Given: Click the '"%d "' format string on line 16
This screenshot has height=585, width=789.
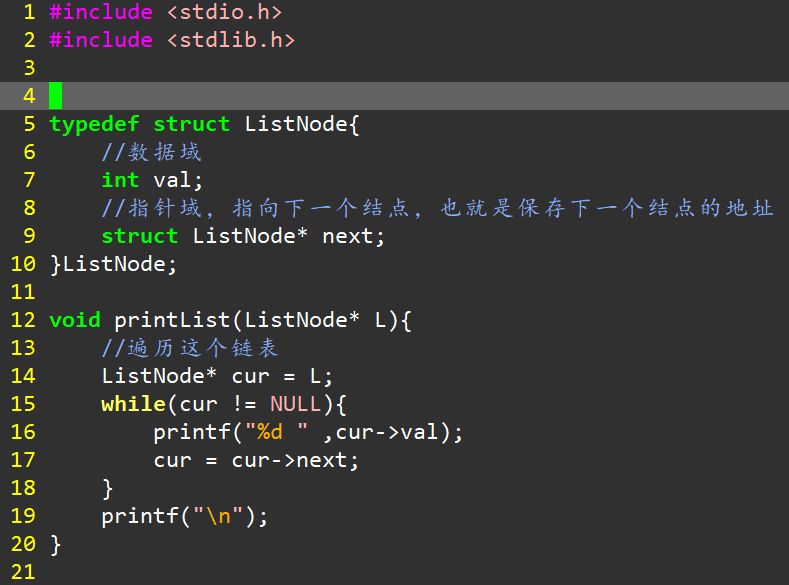Looking at the screenshot, I should (x=276, y=432).
